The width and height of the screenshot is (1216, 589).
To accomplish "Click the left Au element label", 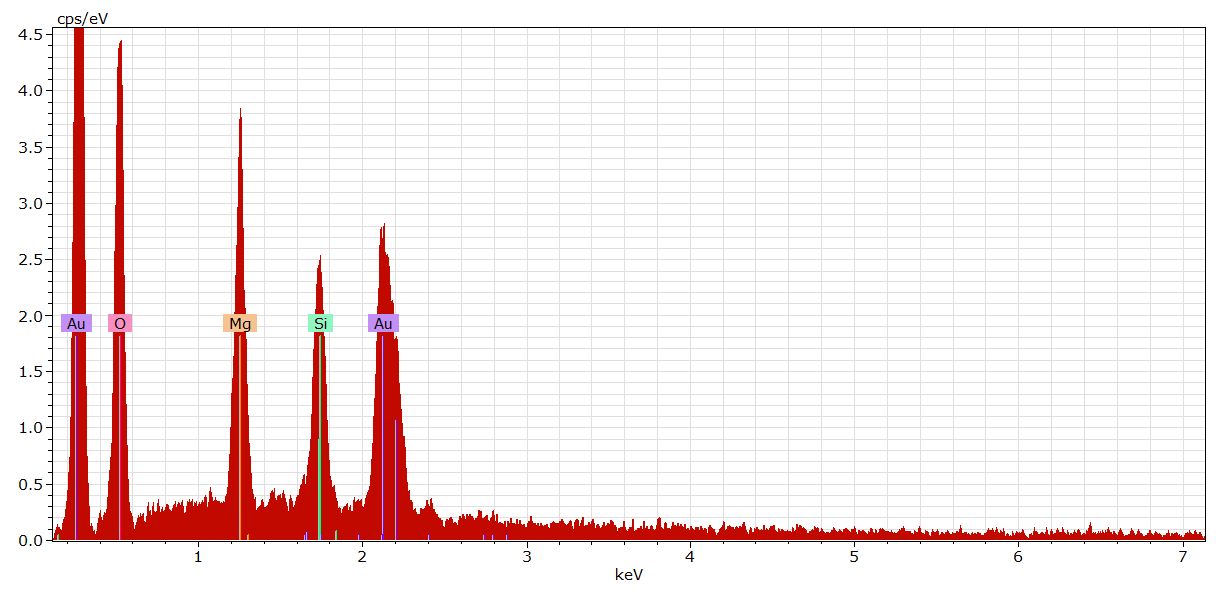I will 76,323.
